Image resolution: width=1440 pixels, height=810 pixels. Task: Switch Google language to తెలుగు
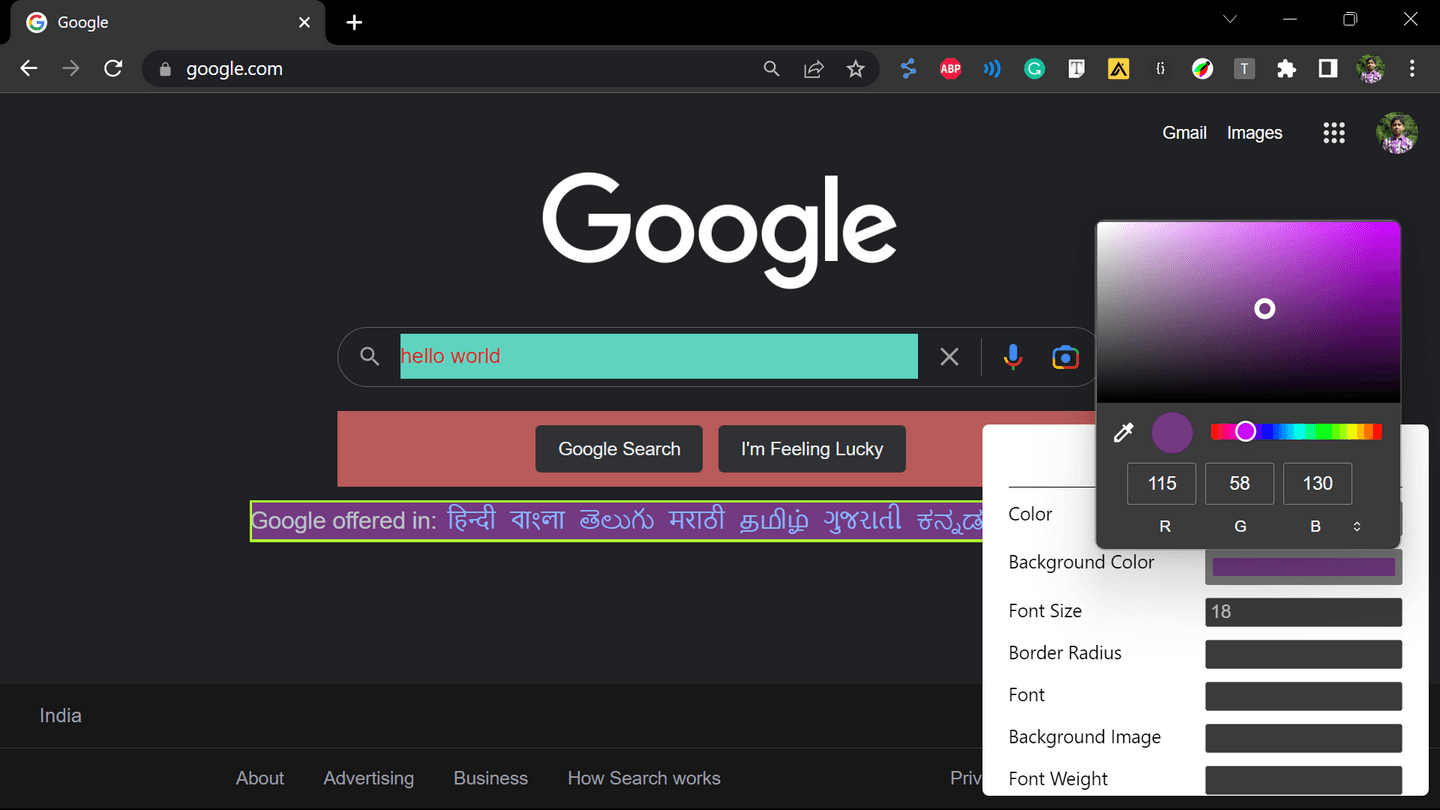[x=617, y=521]
